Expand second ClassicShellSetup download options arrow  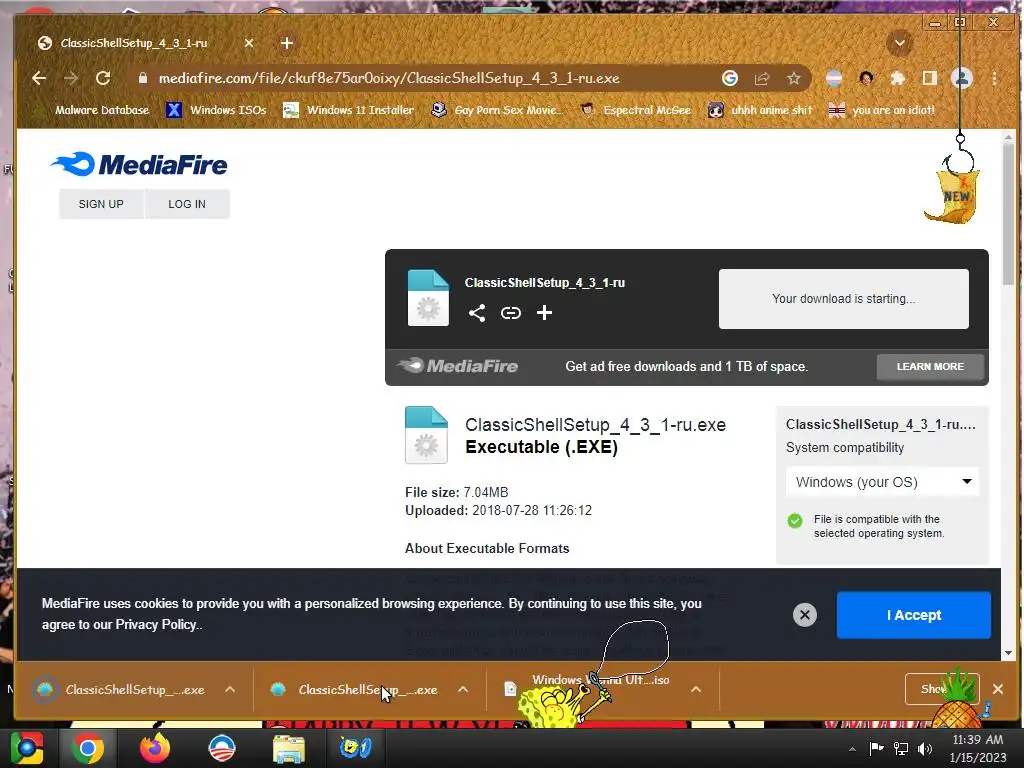[462, 689]
